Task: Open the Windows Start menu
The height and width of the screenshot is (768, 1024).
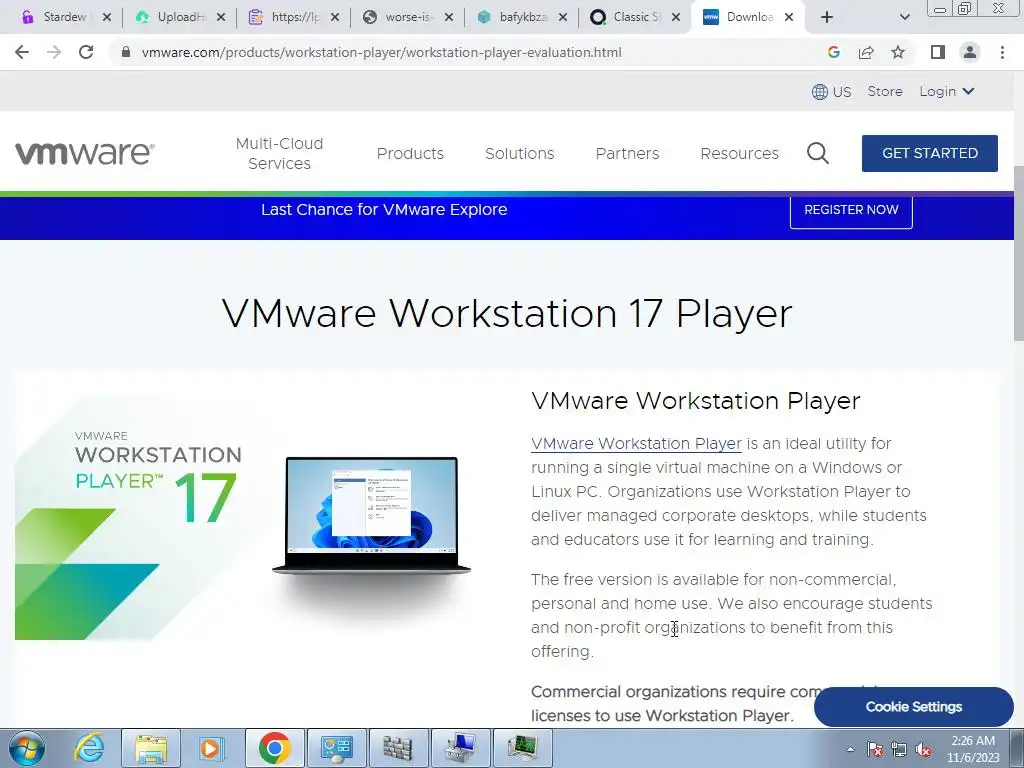Action: [x=26, y=748]
